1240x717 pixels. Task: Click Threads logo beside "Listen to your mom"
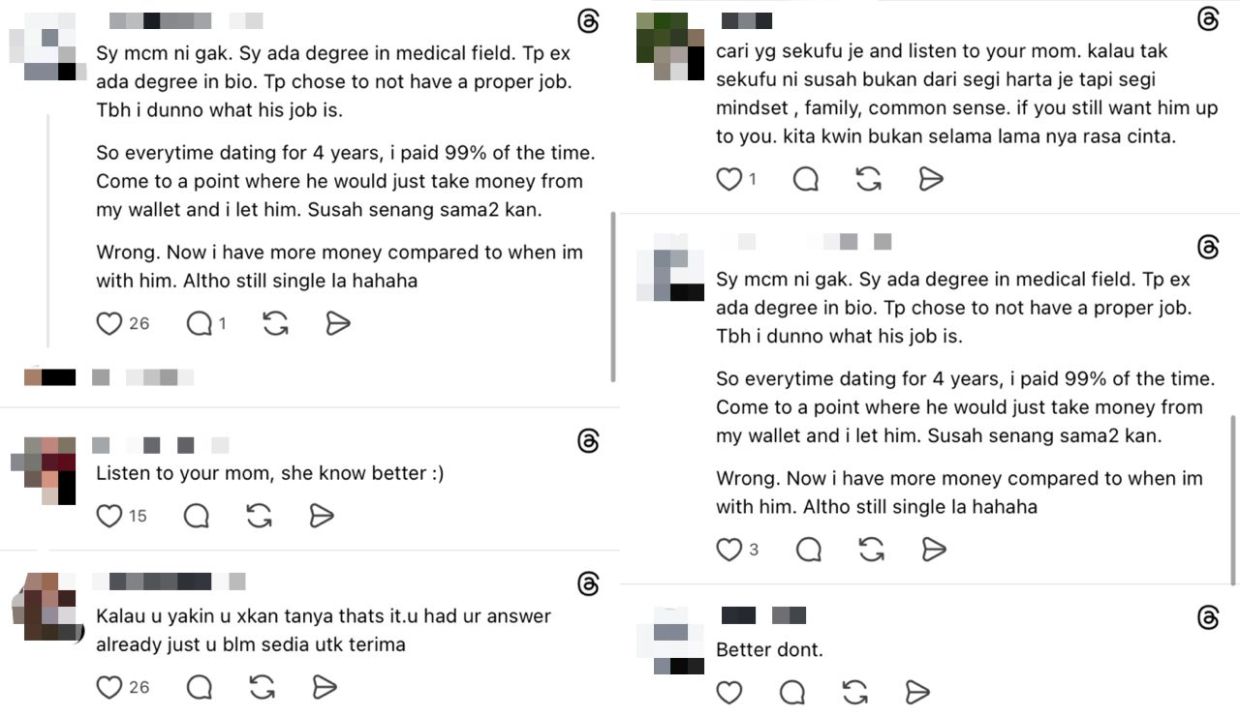click(x=589, y=441)
